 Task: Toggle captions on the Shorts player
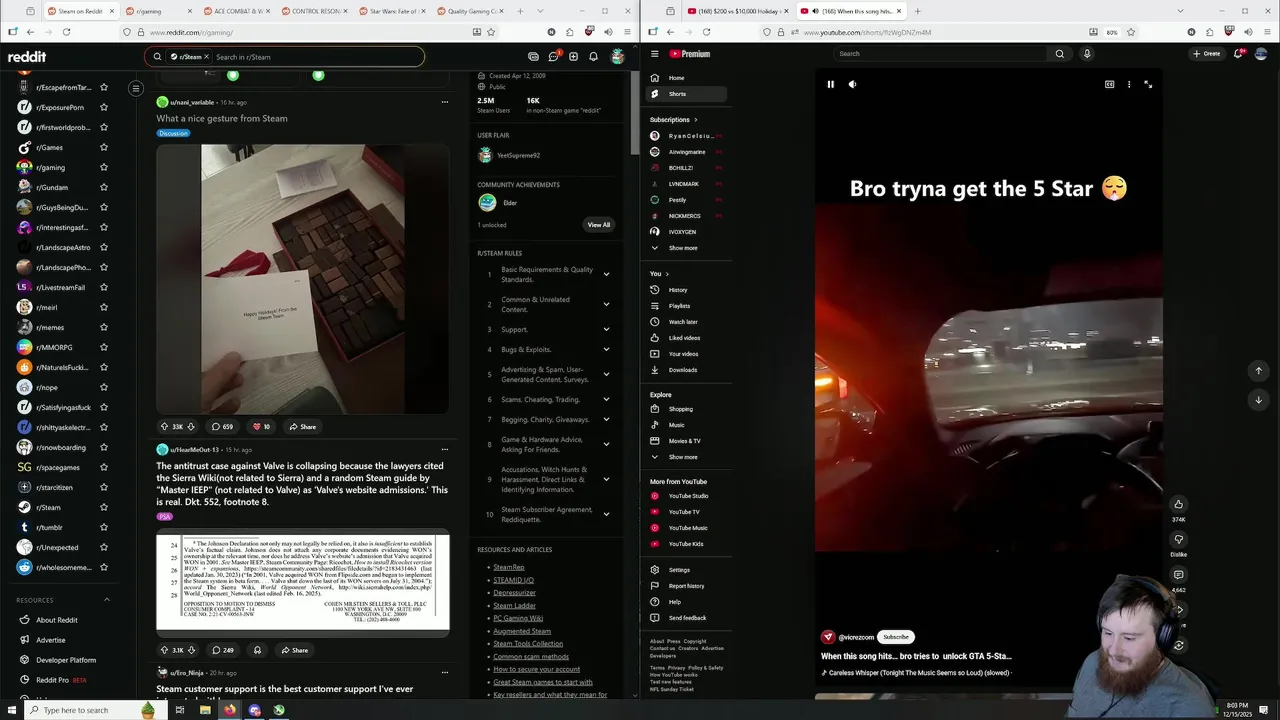[1109, 84]
